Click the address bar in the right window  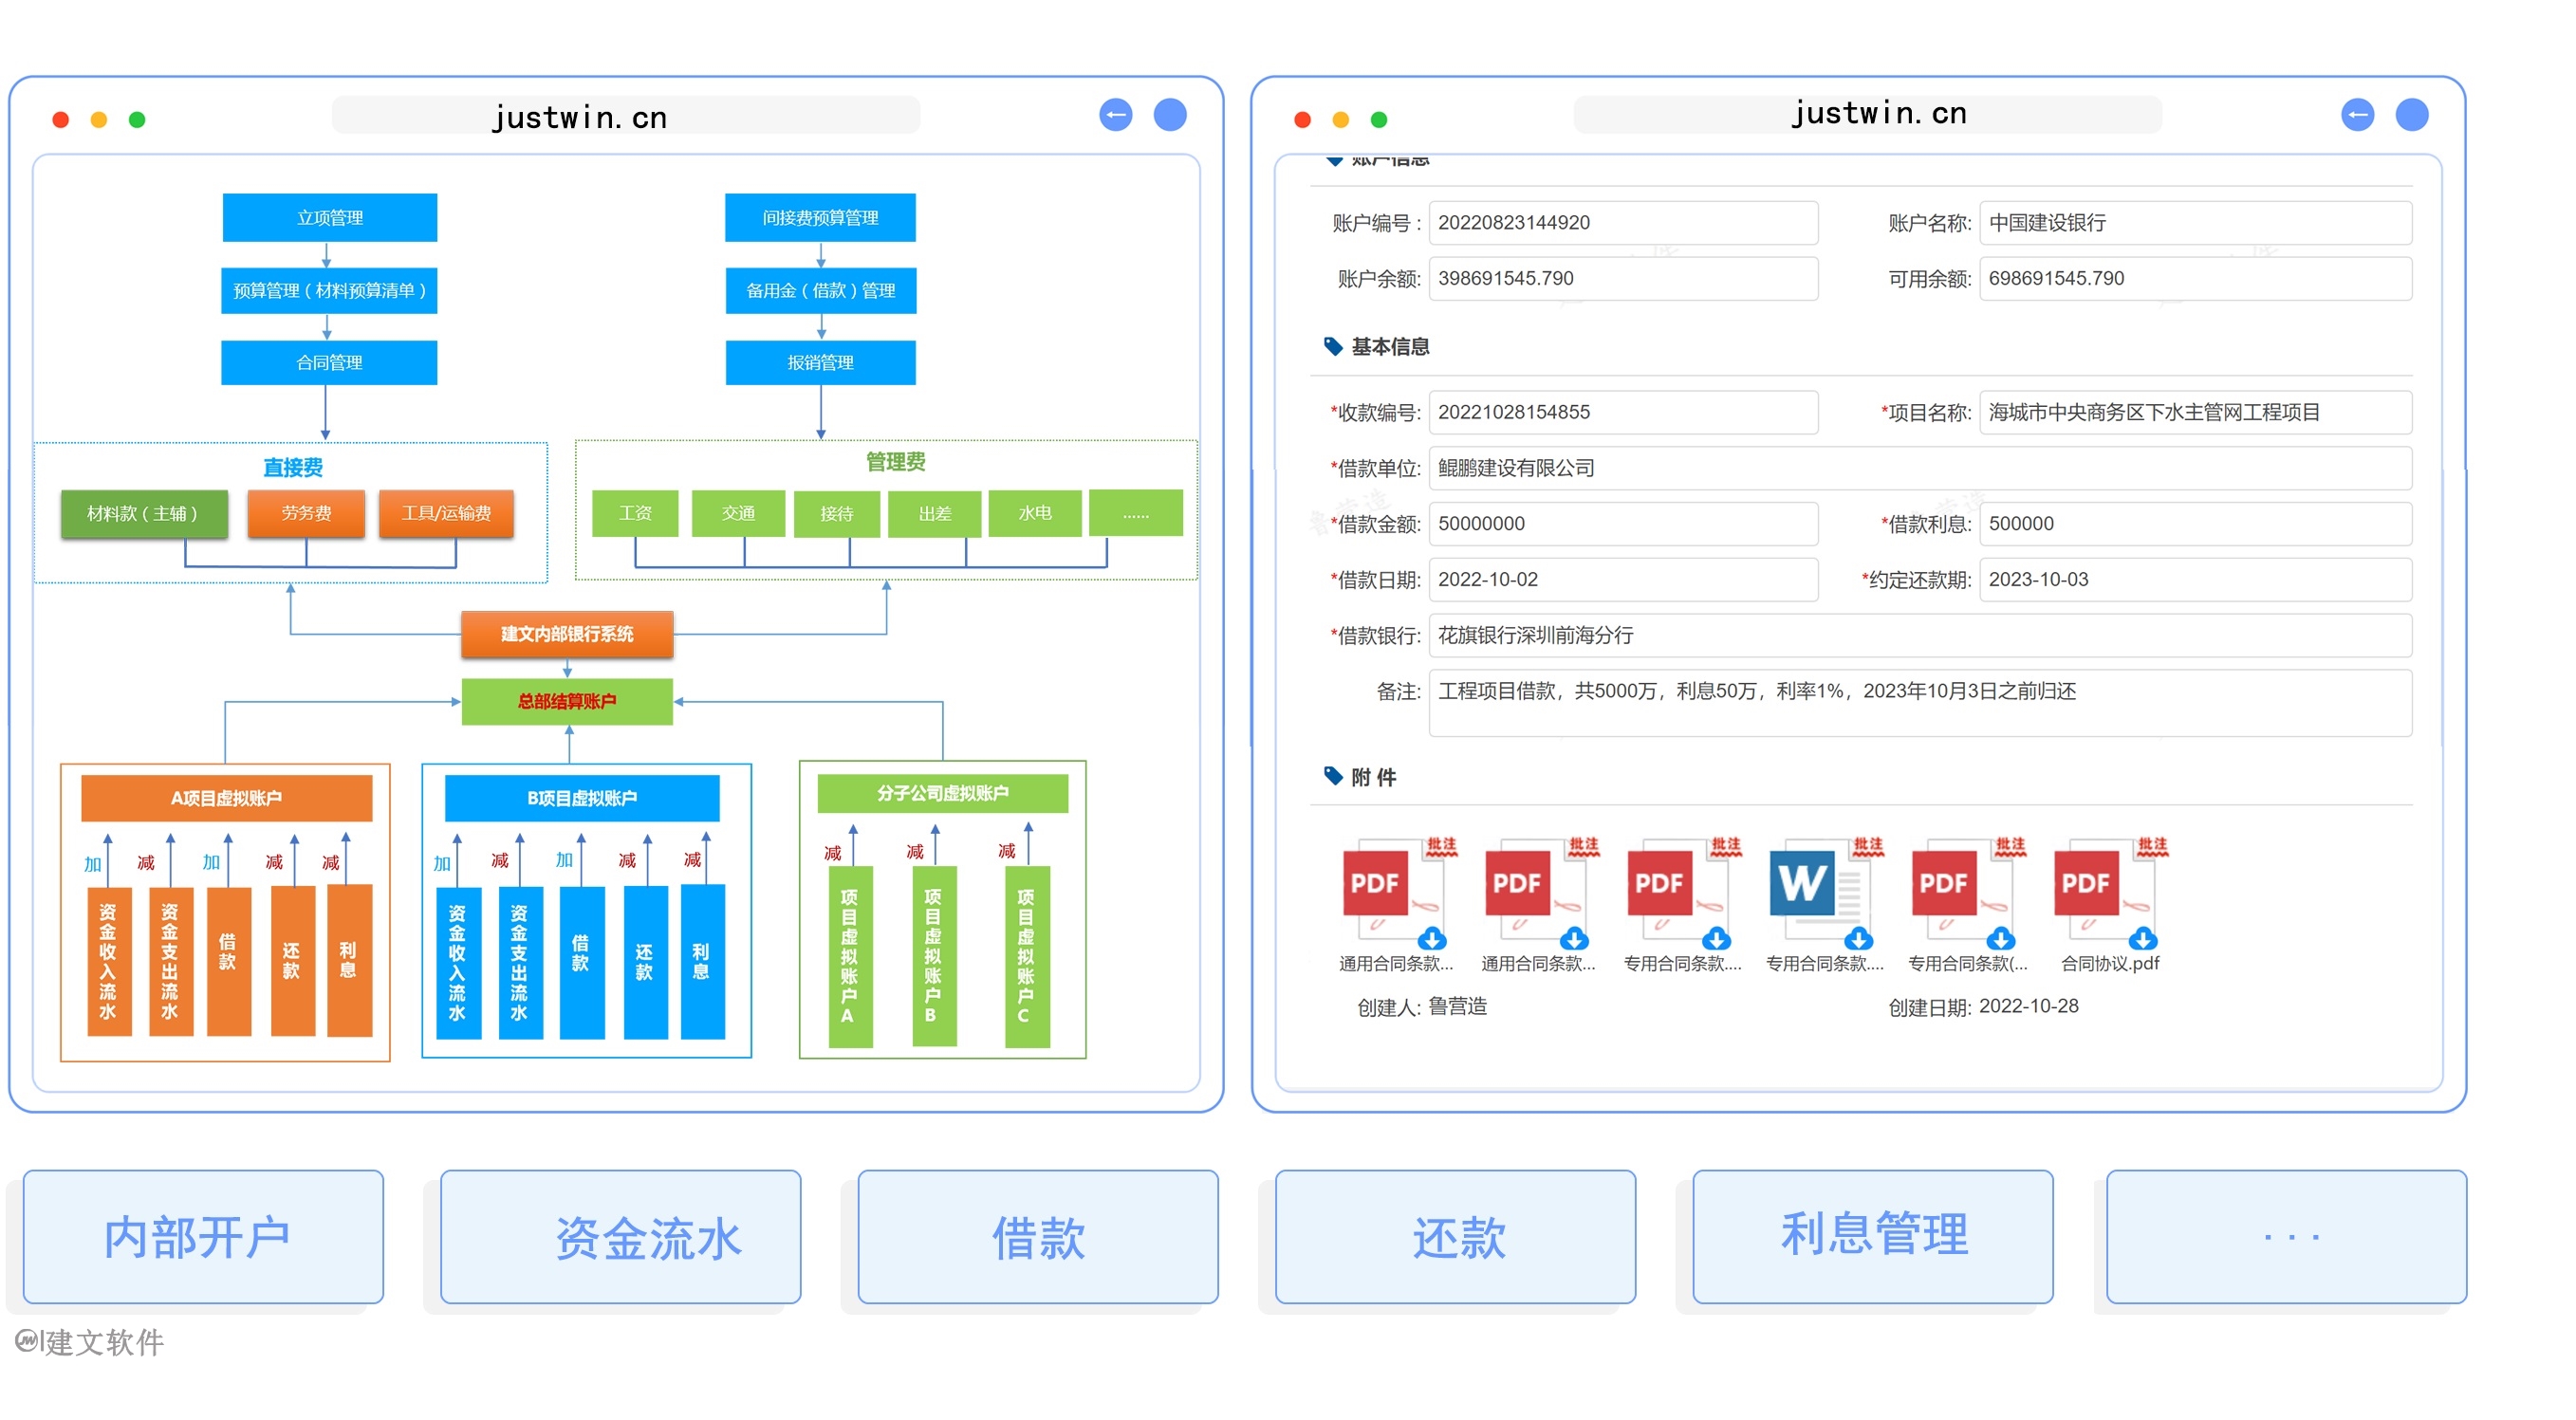1867,115
